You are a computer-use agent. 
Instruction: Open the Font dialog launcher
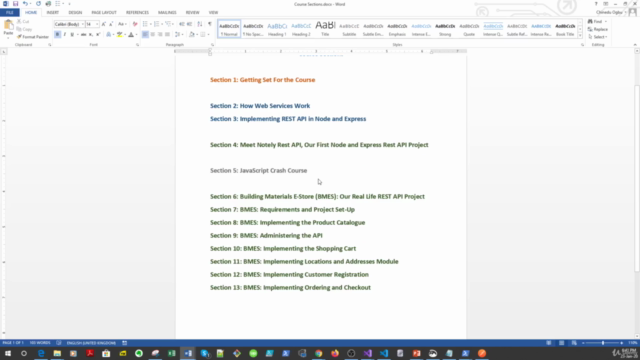138,45
